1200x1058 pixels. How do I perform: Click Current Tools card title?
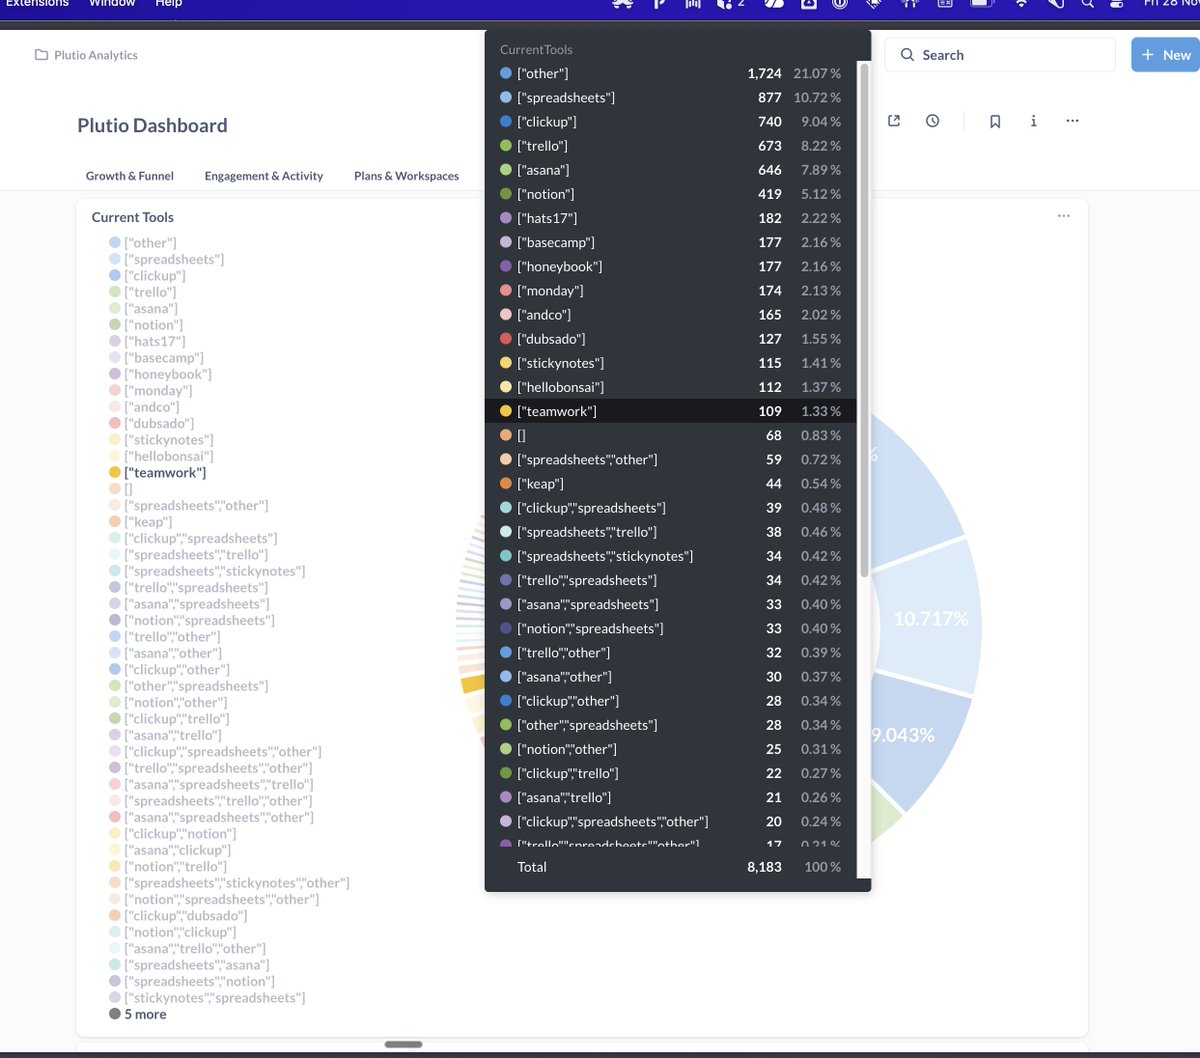click(133, 217)
